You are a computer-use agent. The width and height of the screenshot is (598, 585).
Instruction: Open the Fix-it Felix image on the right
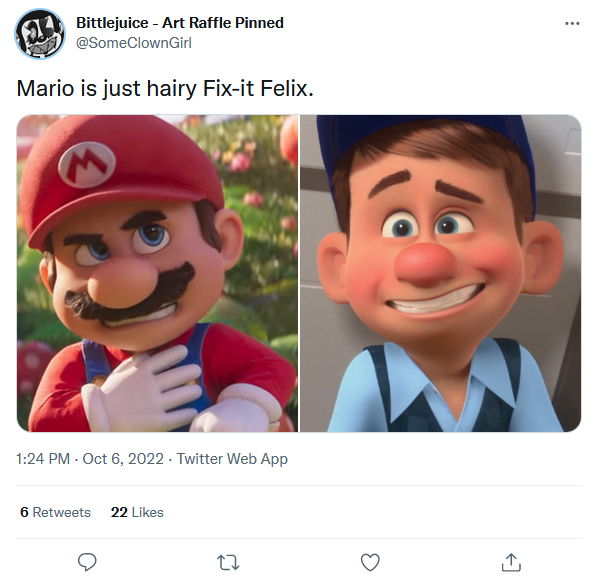tap(440, 273)
